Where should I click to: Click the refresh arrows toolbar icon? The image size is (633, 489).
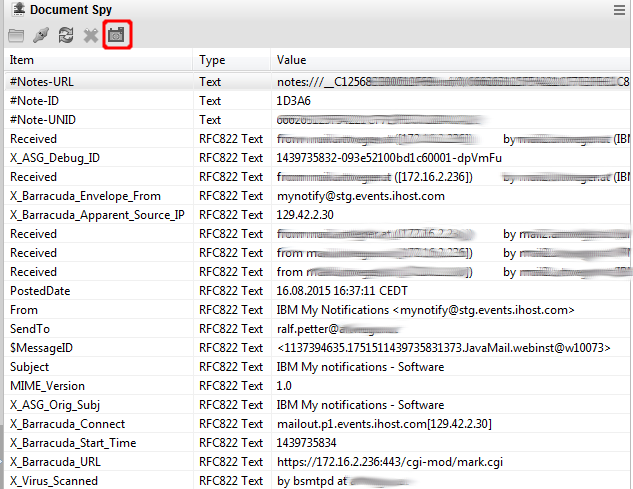pyautogui.click(x=66, y=35)
